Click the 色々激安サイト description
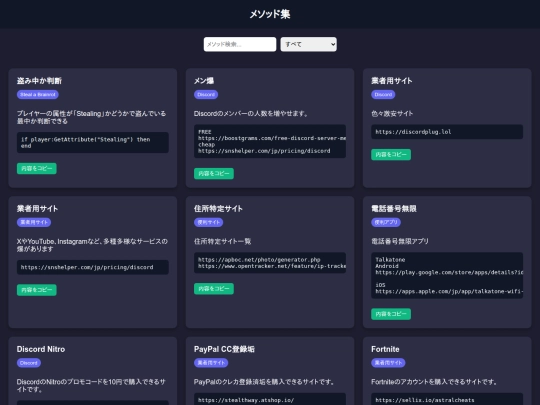 (x=392, y=114)
